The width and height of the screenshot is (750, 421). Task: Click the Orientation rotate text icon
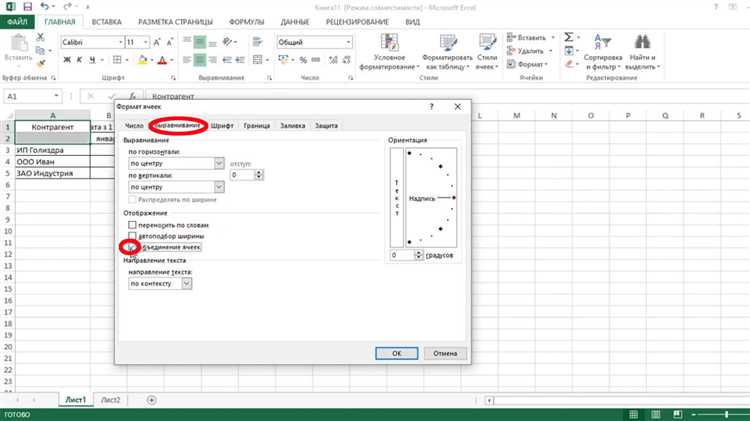click(227, 42)
